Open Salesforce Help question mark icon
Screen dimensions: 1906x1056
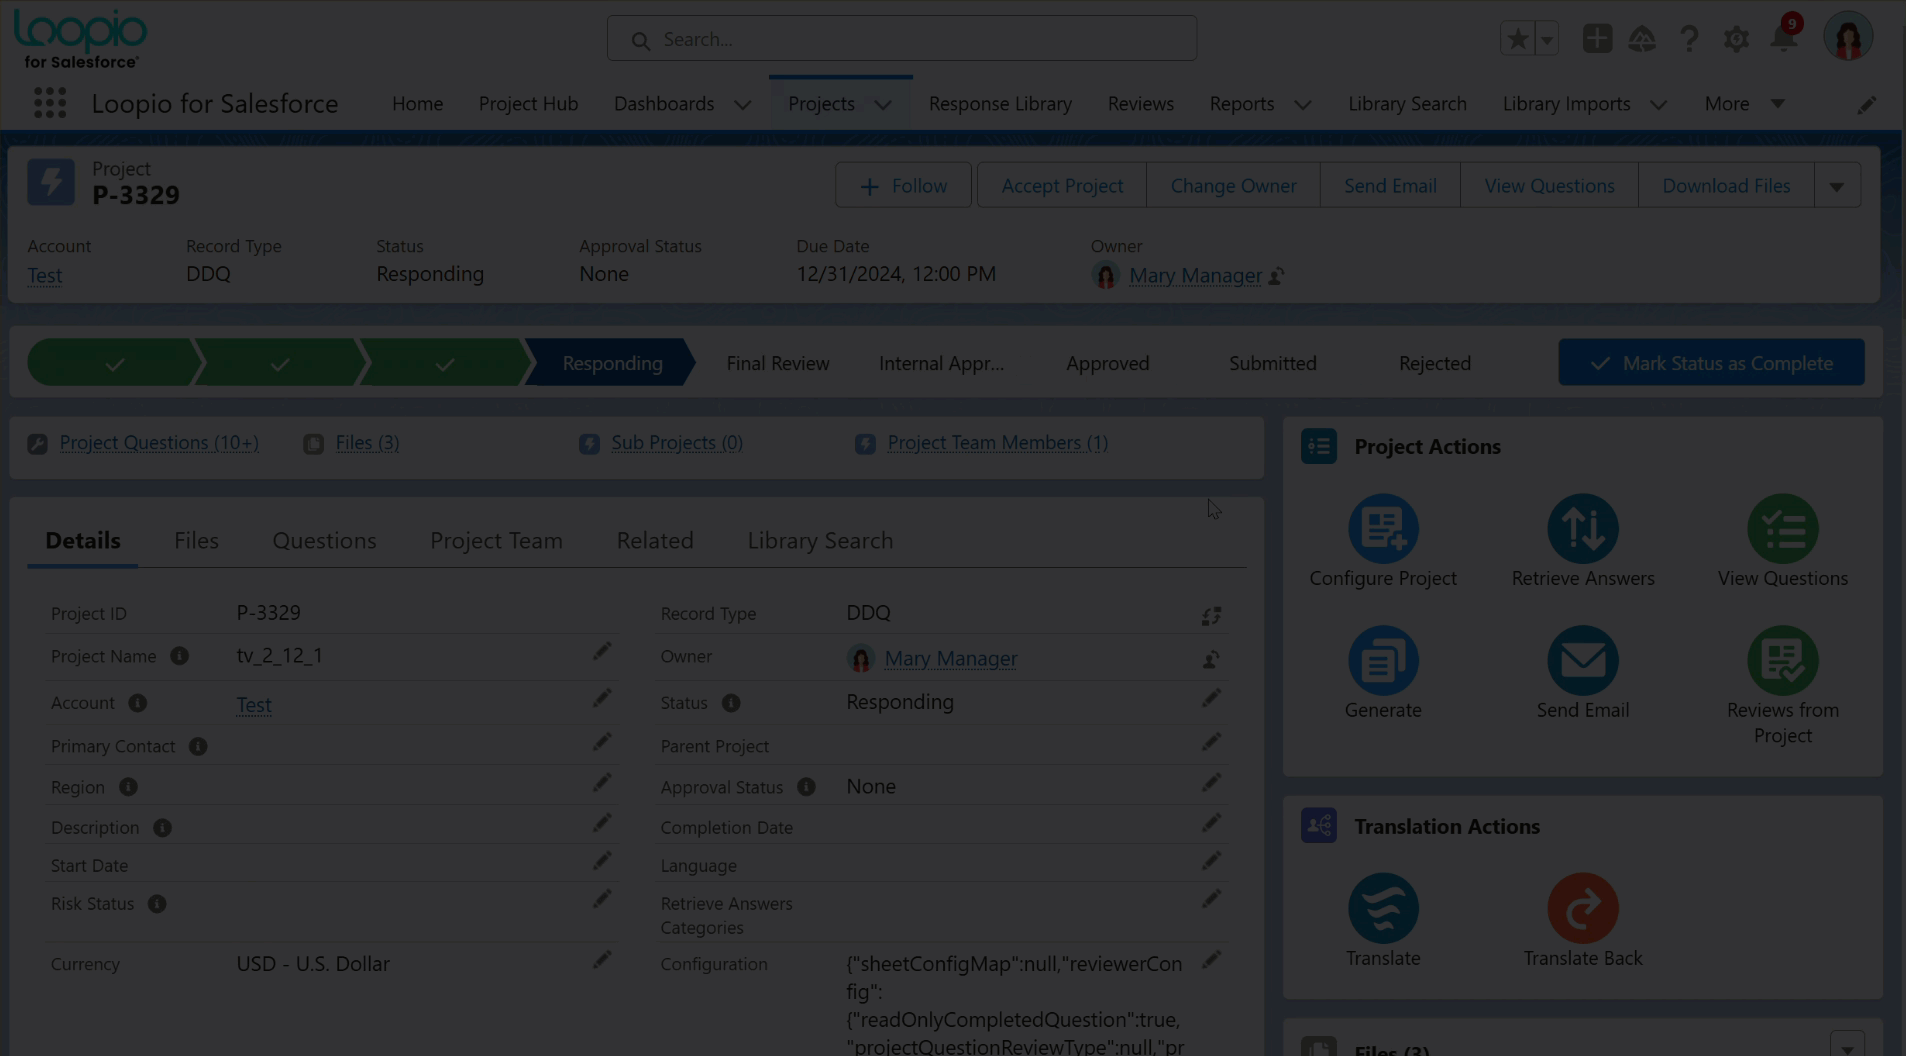pos(1689,39)
